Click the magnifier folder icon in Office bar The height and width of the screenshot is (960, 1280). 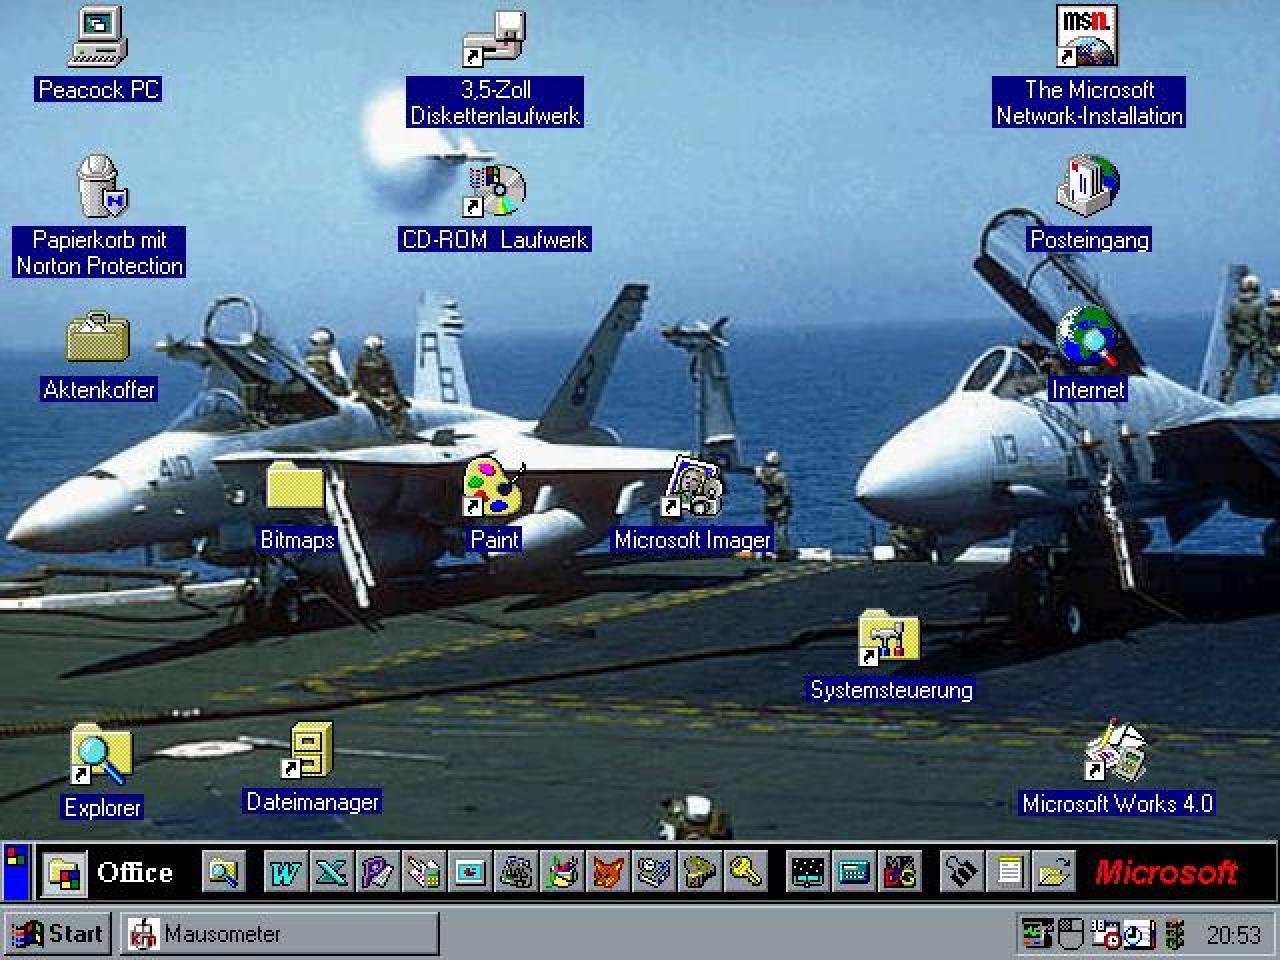pyautogui.click(x=223, y=872)
